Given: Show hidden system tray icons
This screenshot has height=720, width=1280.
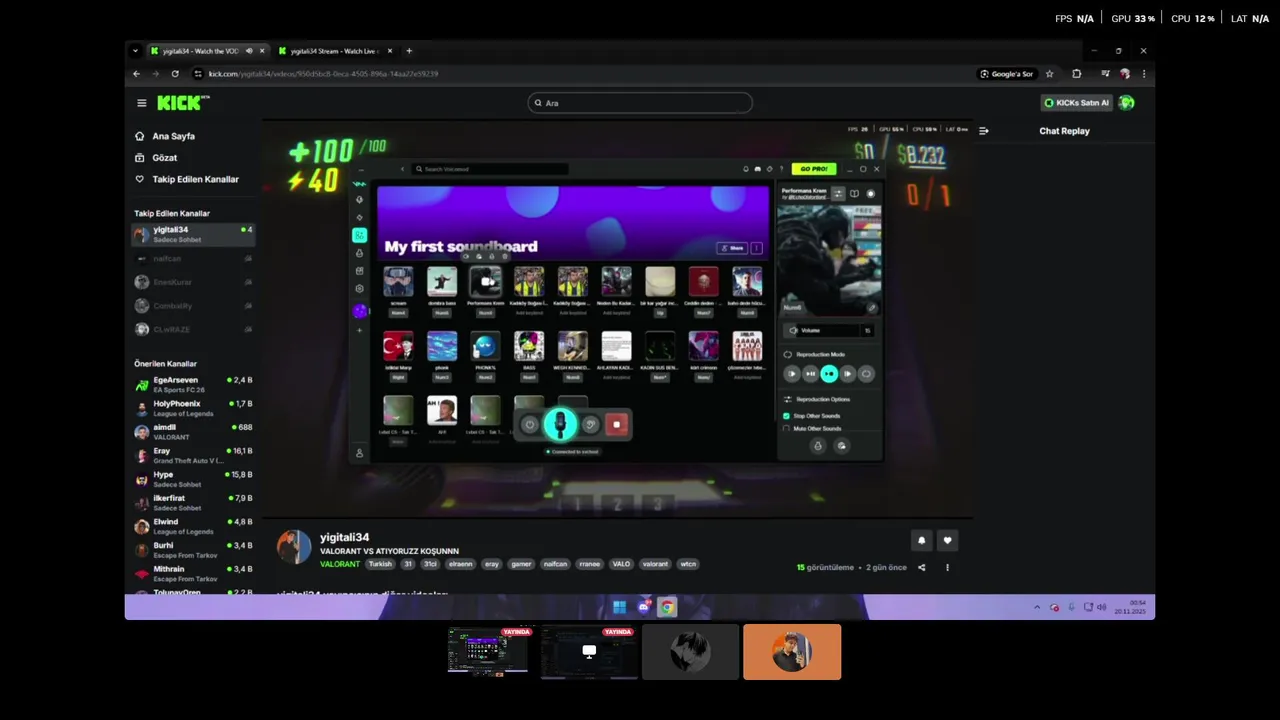Looking at the screenshot, I should (1037, 607).
